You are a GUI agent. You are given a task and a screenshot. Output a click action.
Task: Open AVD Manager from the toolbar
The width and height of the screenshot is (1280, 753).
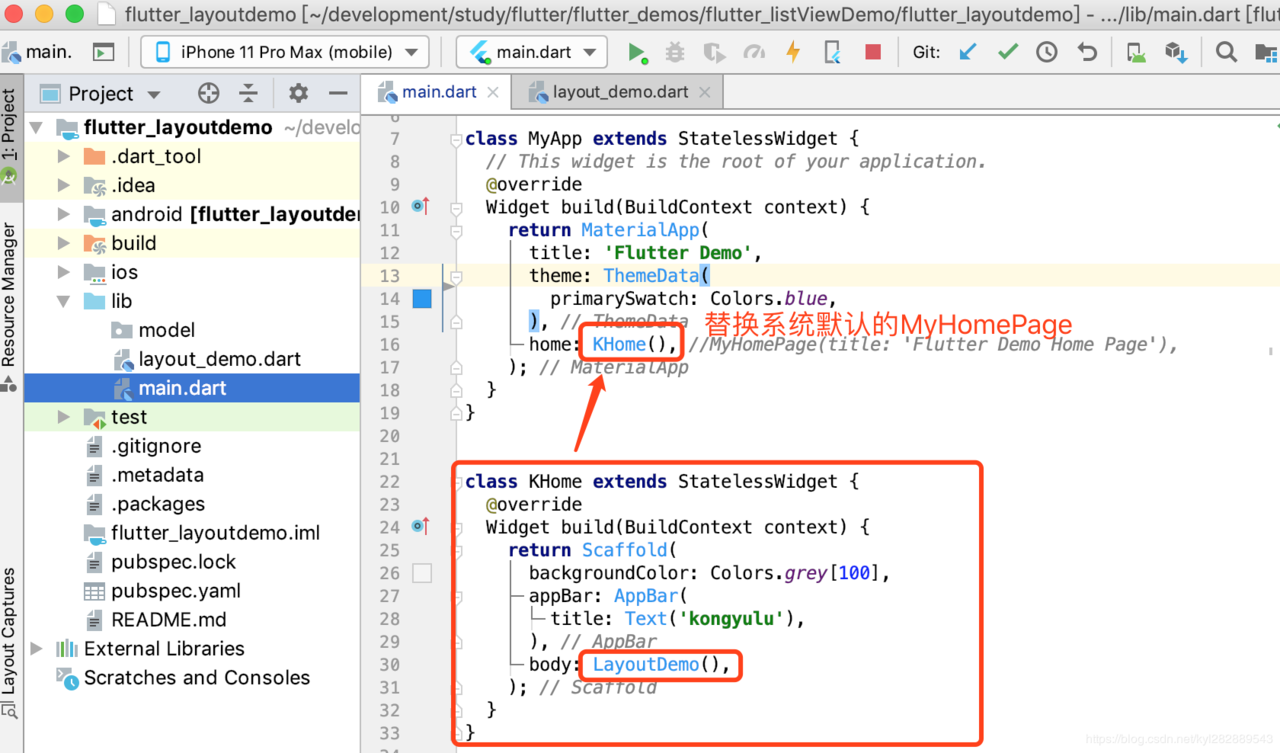point(1135,52)
